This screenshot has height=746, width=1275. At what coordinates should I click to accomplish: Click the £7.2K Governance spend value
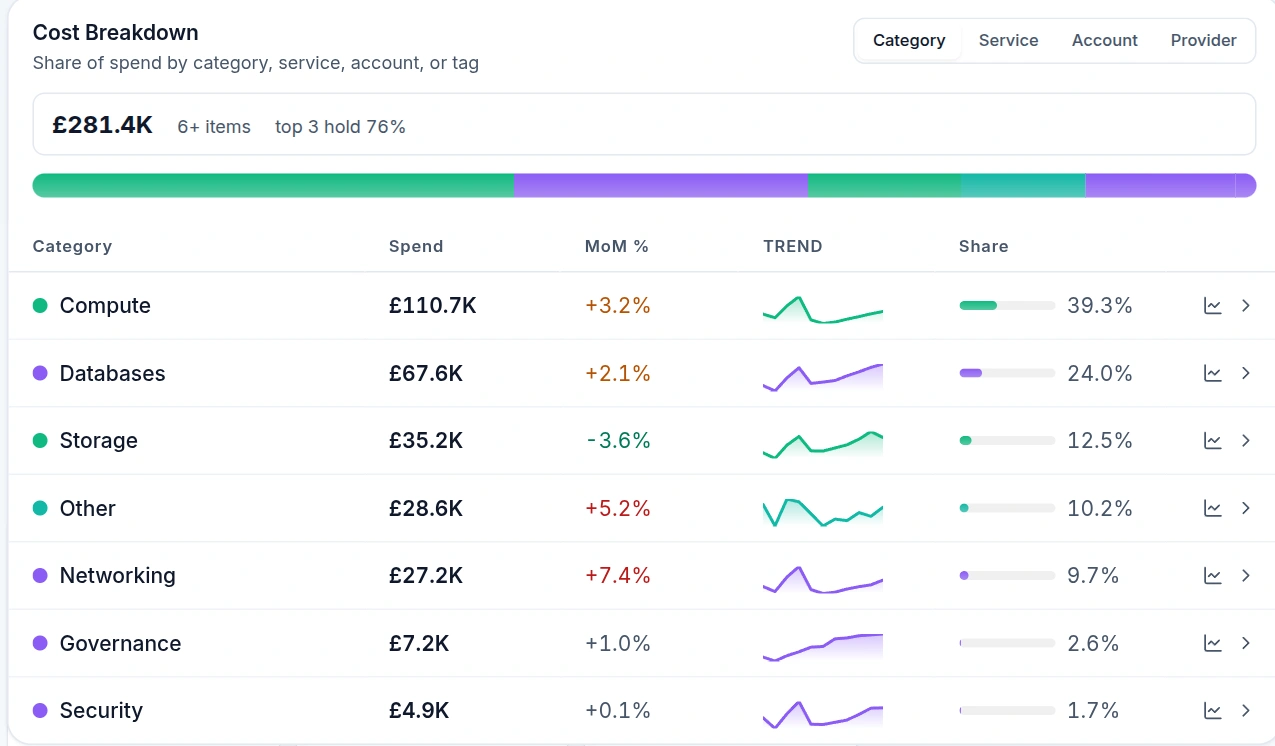(419, 643)
